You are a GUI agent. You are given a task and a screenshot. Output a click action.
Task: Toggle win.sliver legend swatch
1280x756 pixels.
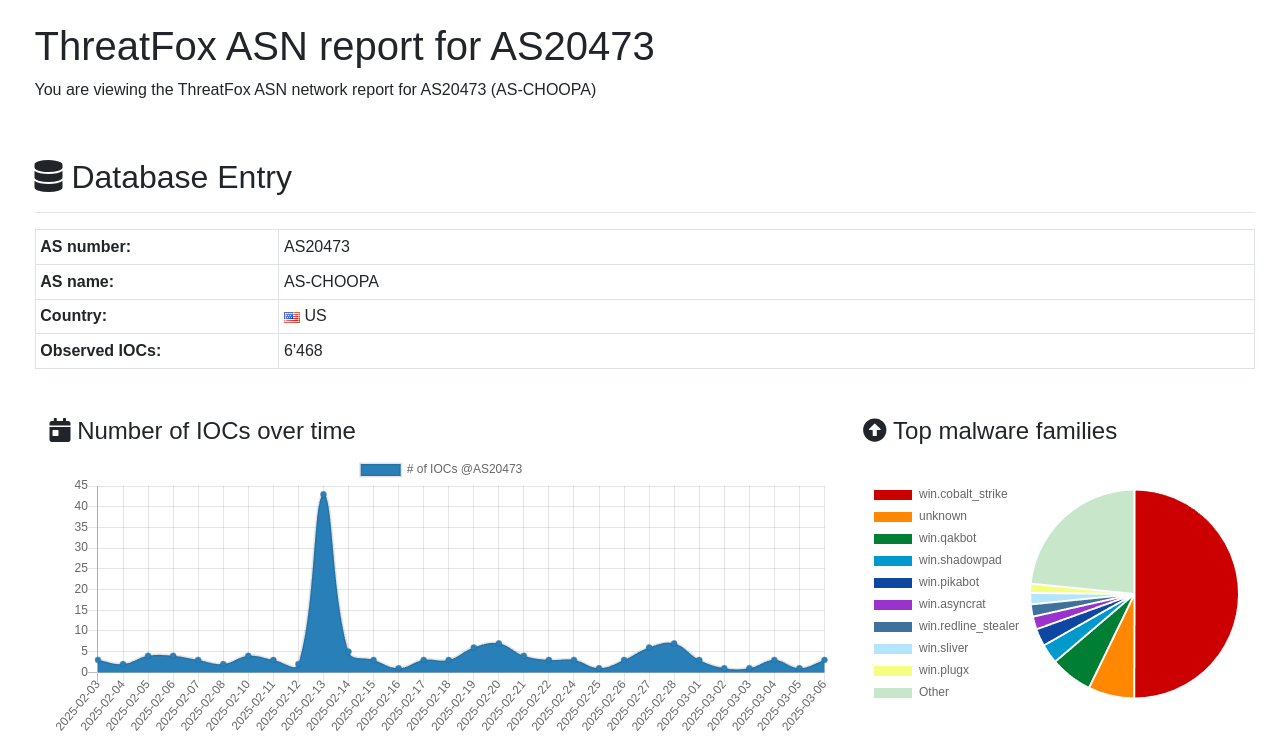(x=893, y=649)
